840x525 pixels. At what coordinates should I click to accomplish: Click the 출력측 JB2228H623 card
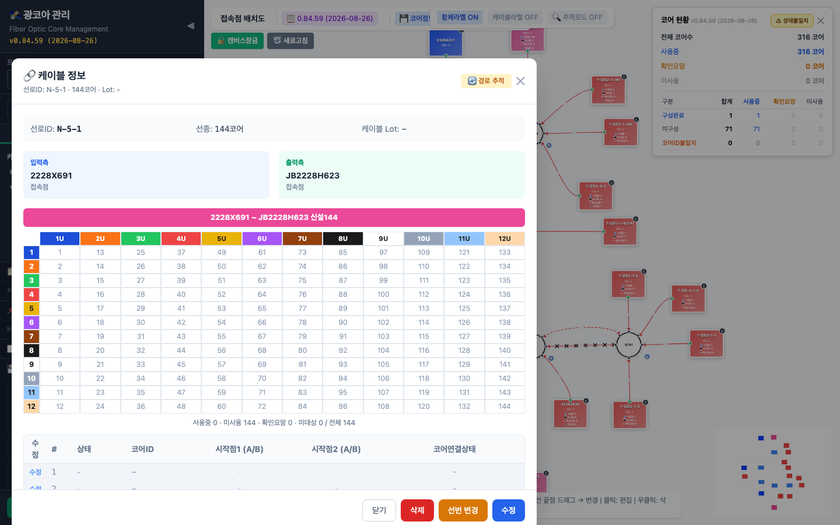(402, 175)
